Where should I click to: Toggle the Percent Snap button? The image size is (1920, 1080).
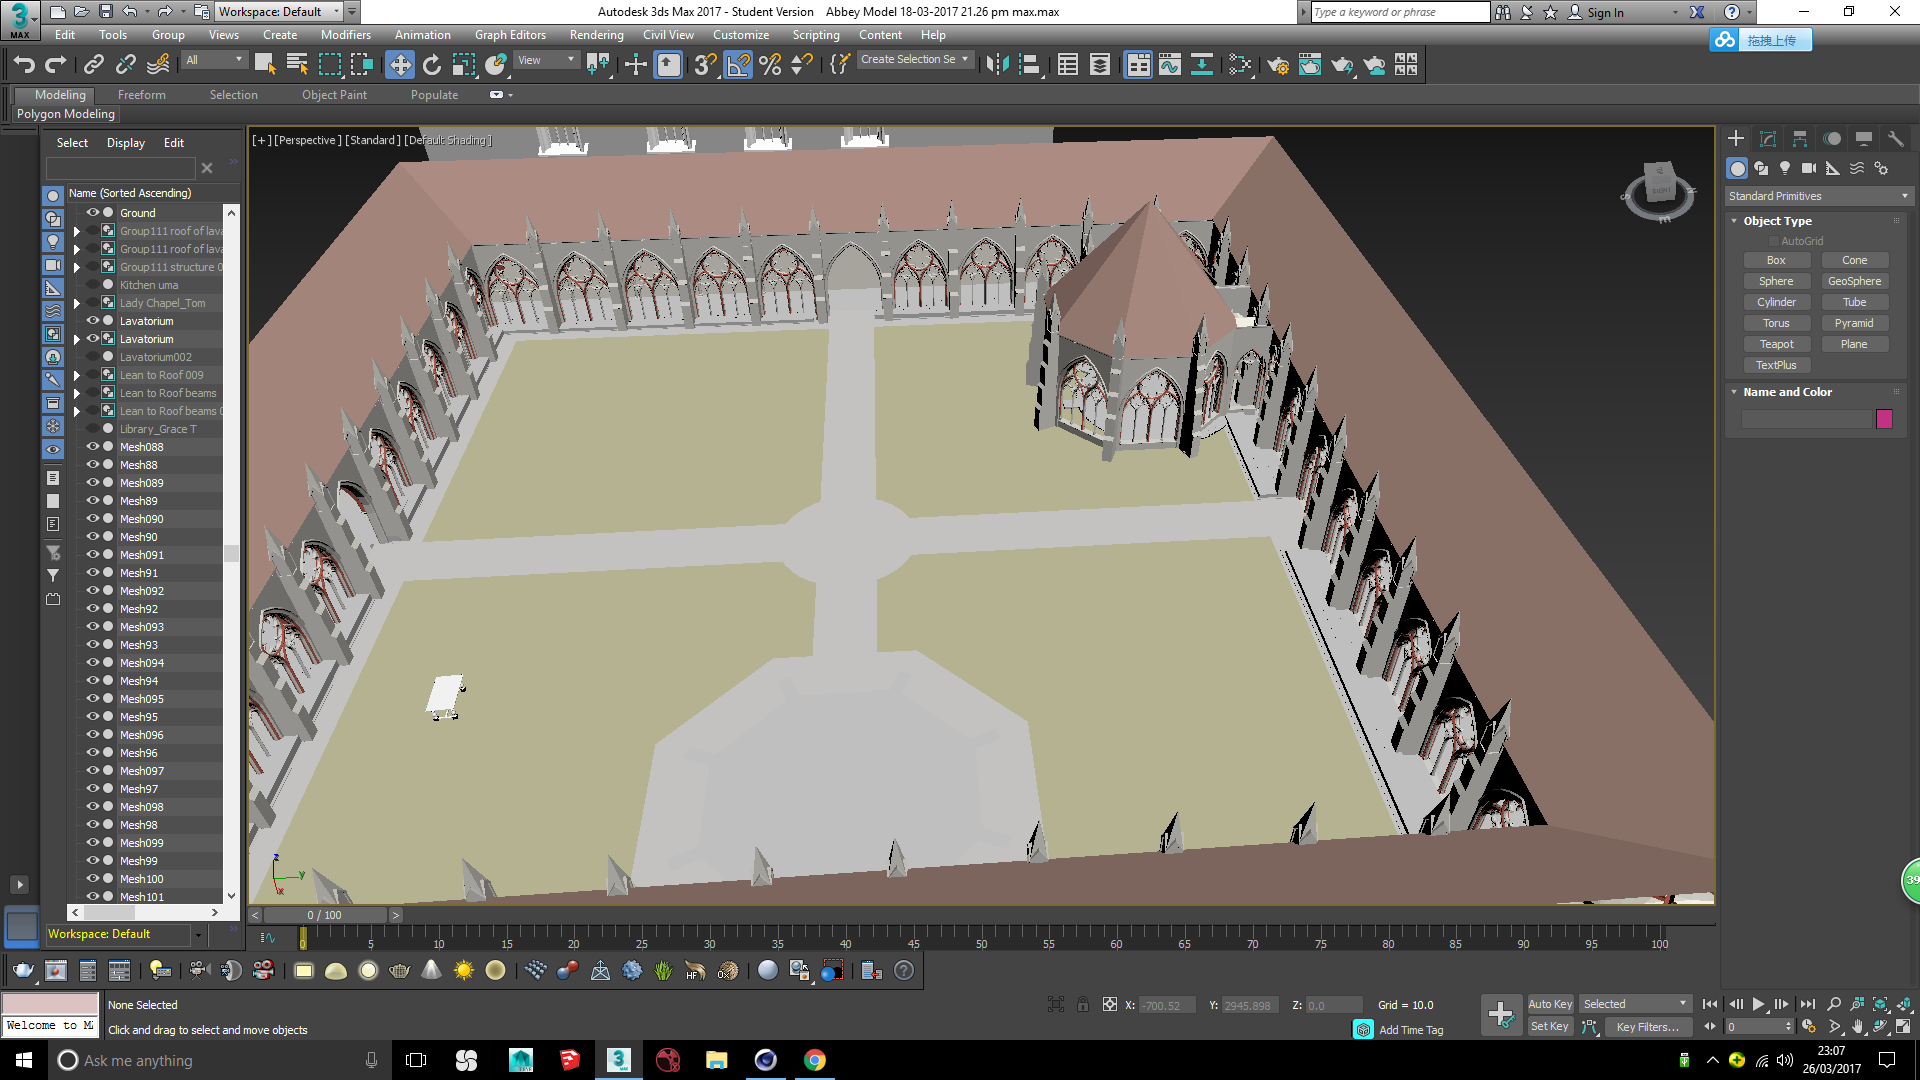click(770, 65)
